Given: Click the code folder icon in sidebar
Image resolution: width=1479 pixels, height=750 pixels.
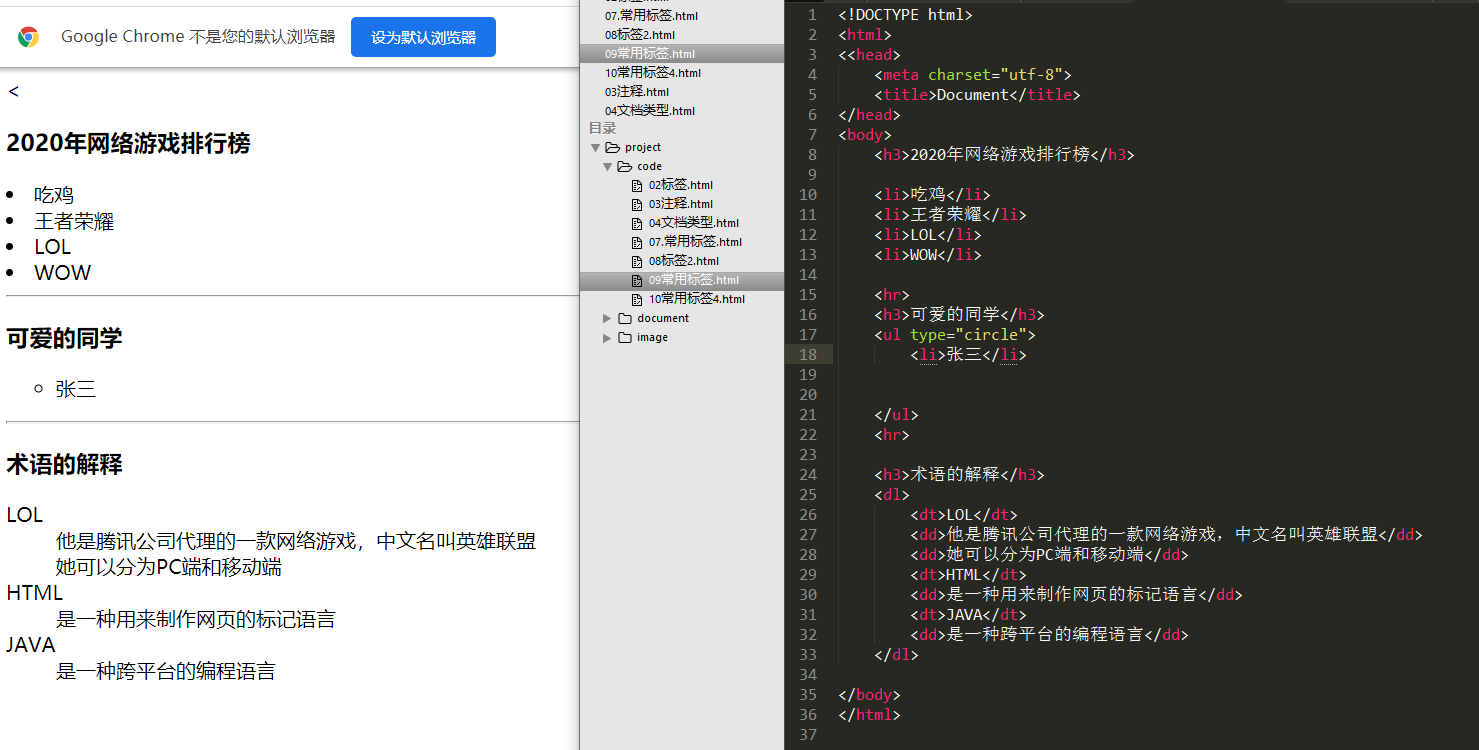Looking at the screenshot, I should pos(625,166).
